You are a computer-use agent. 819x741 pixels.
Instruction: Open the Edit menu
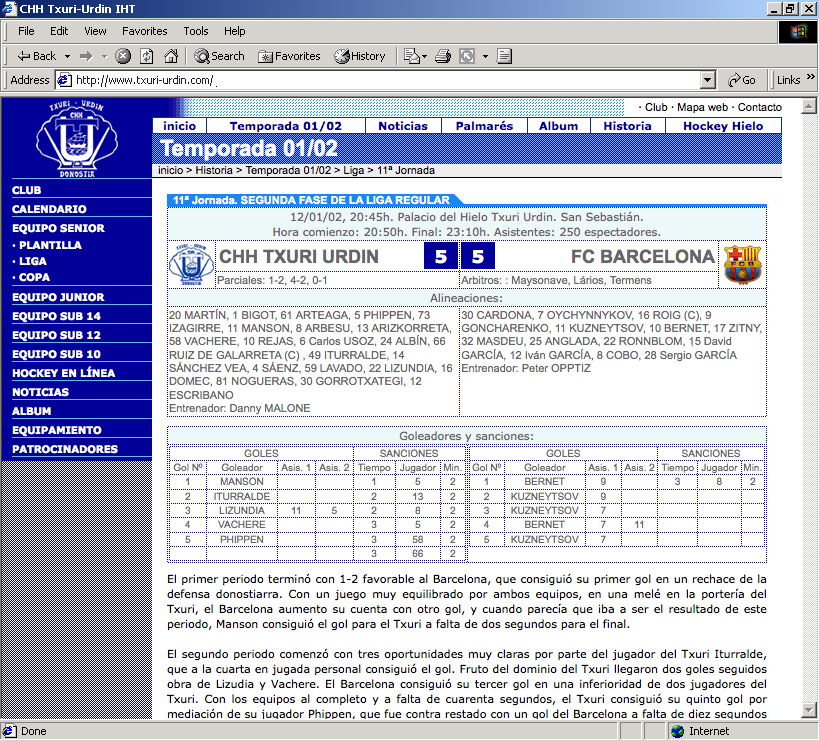[59, 31]
